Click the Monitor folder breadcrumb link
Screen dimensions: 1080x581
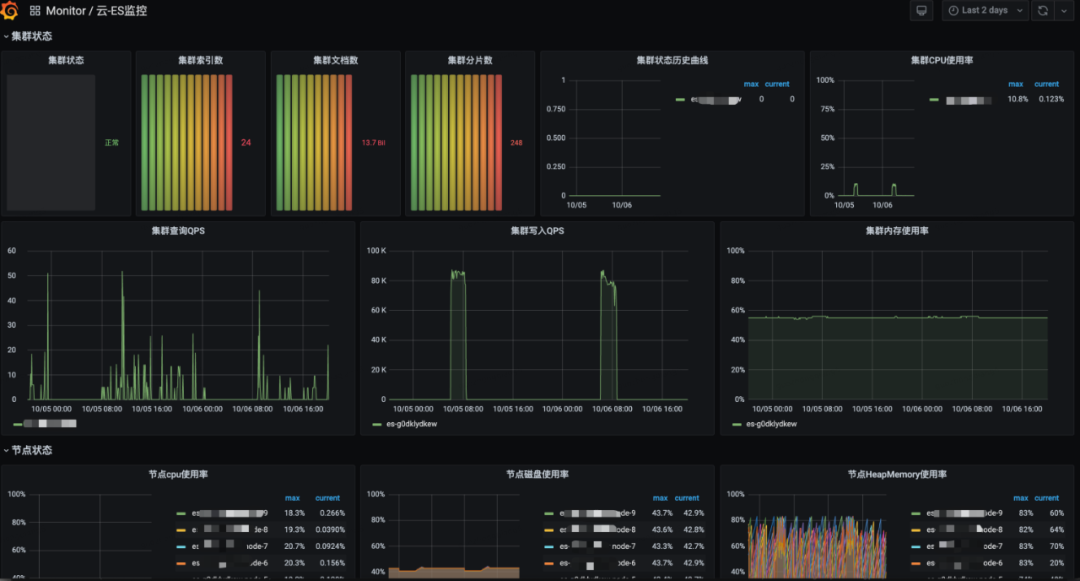tap(65, 11)
